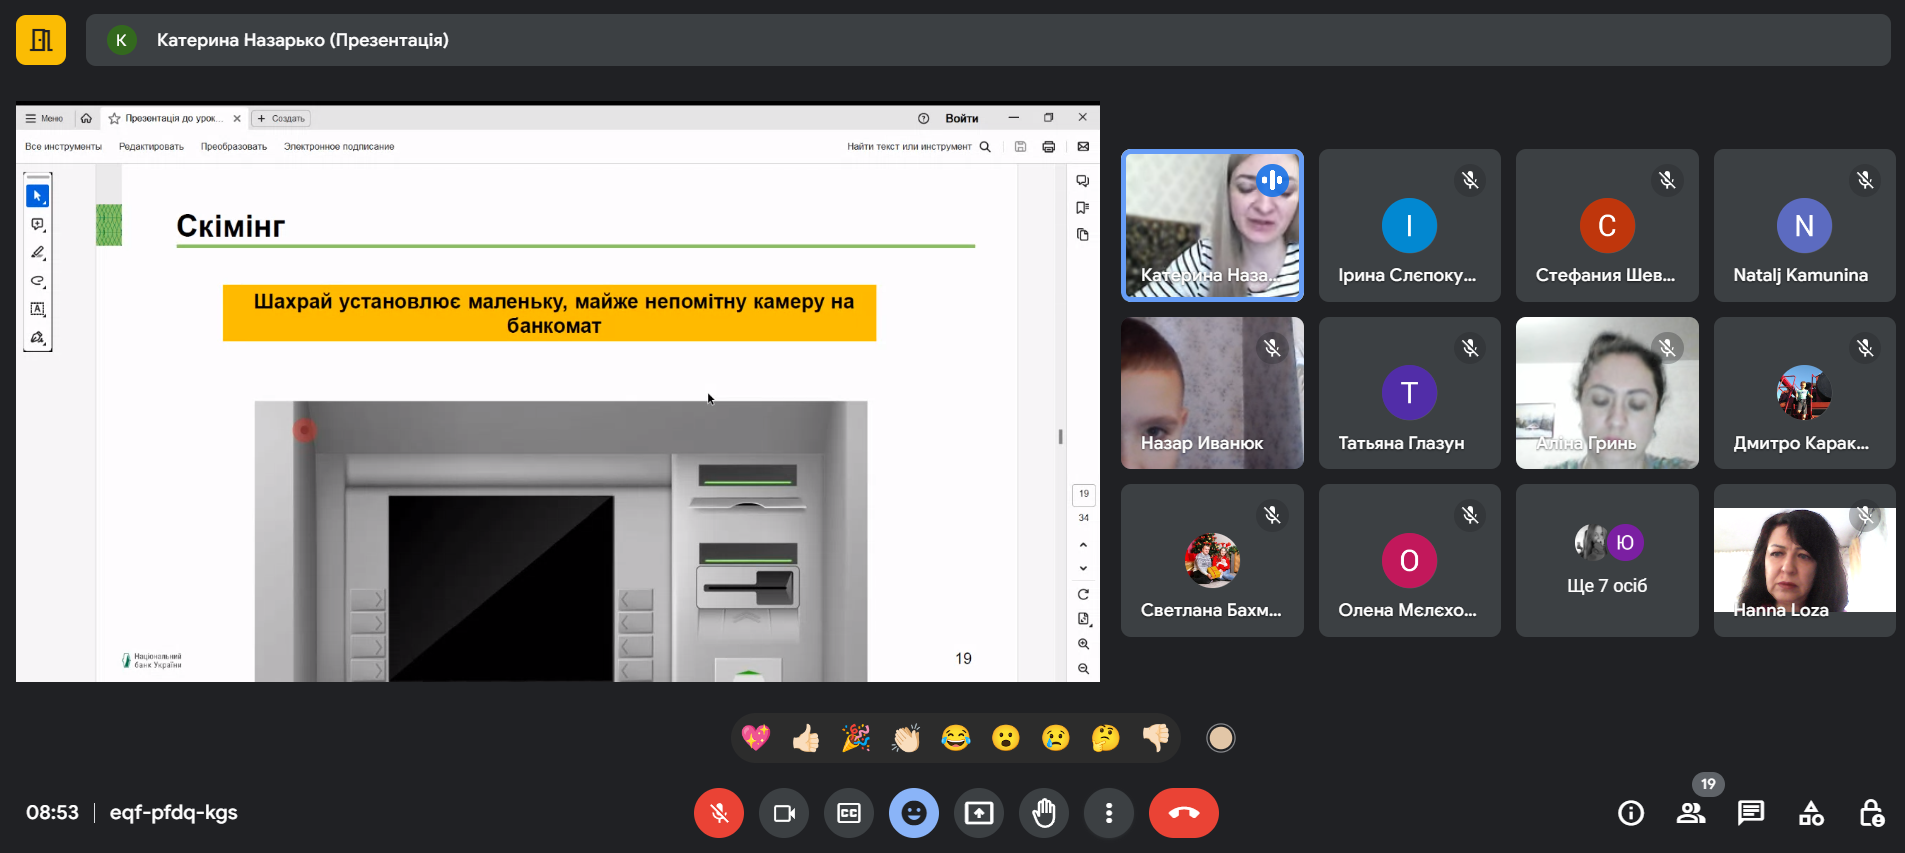Select Hanna Loza video tile
Viewport: 1905px width, 853px height.
coord(1804,561)
